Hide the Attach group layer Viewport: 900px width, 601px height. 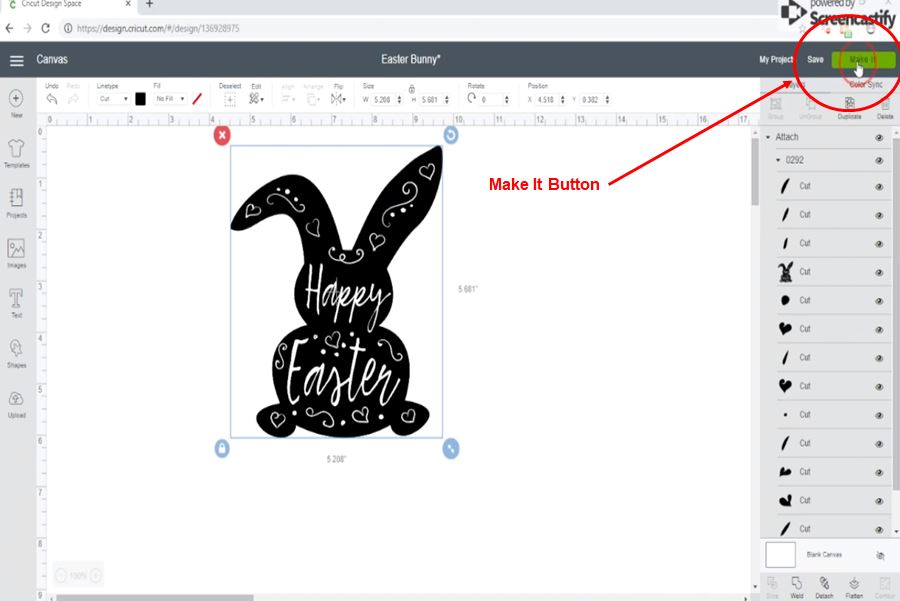click(x=879, y=137)
